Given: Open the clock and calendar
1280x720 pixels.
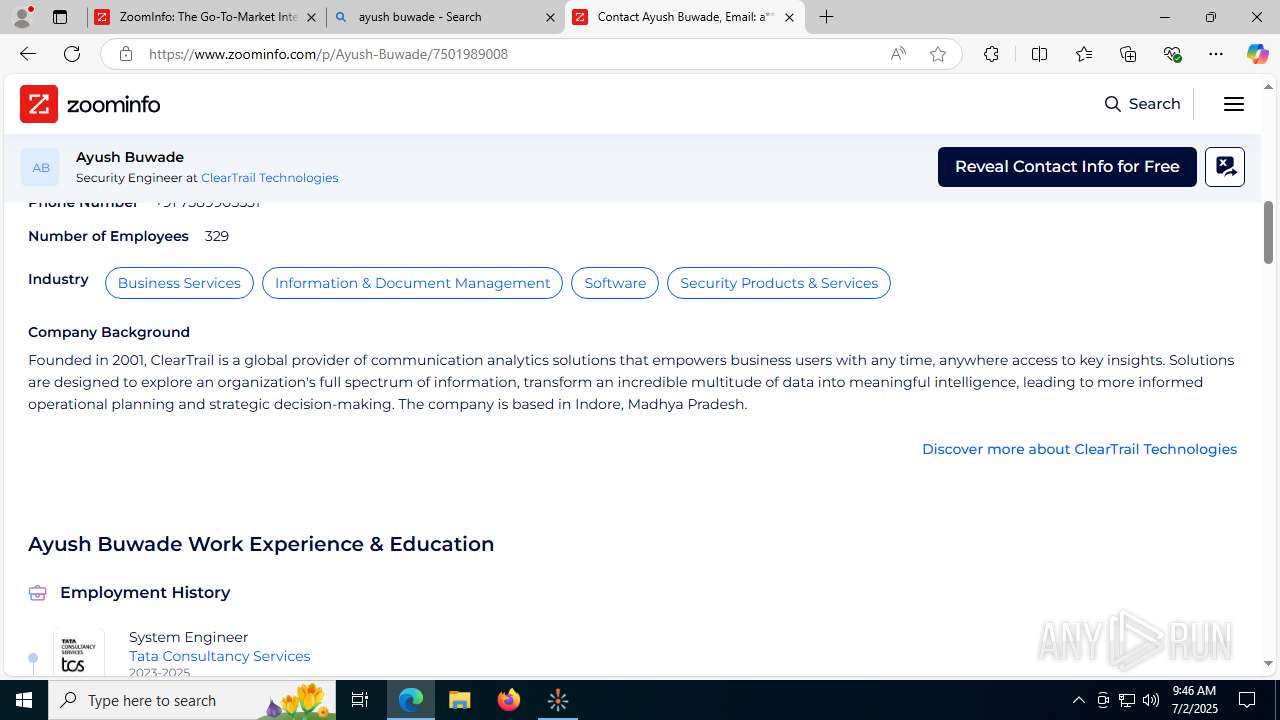Looking at the screenshot, I should coord(1194,700).
